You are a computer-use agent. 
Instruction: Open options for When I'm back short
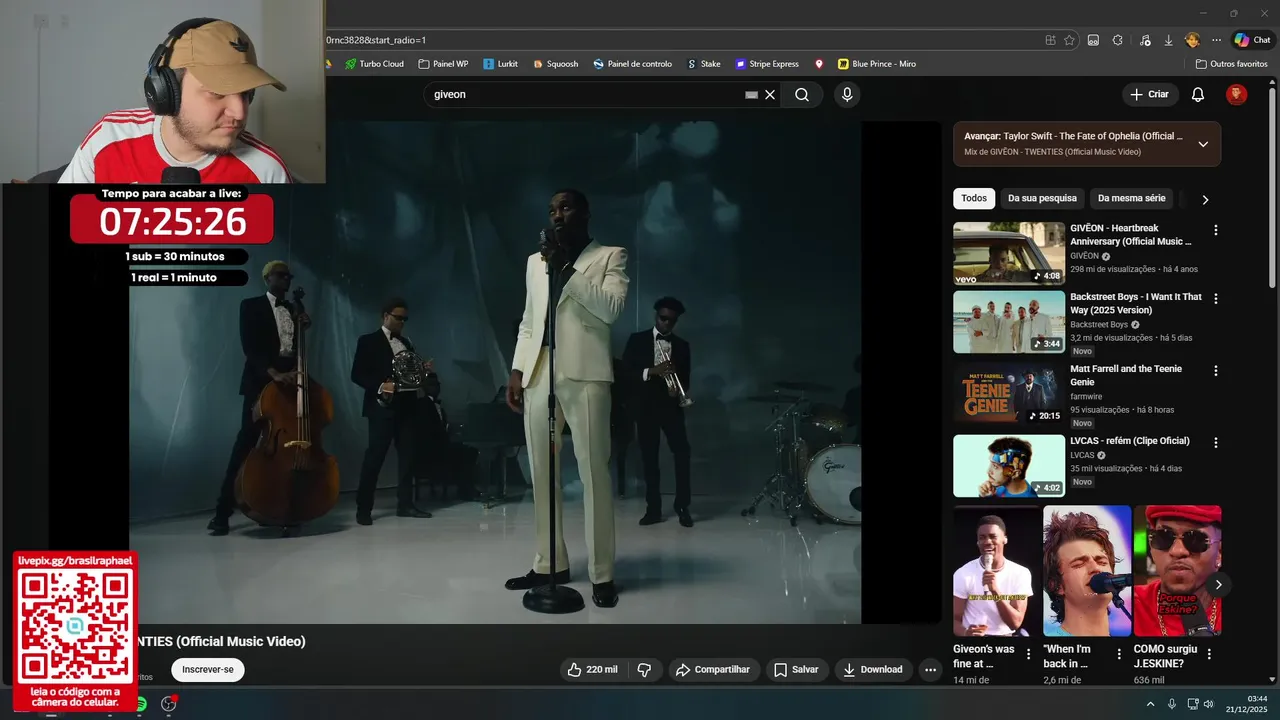[1119, 655]
